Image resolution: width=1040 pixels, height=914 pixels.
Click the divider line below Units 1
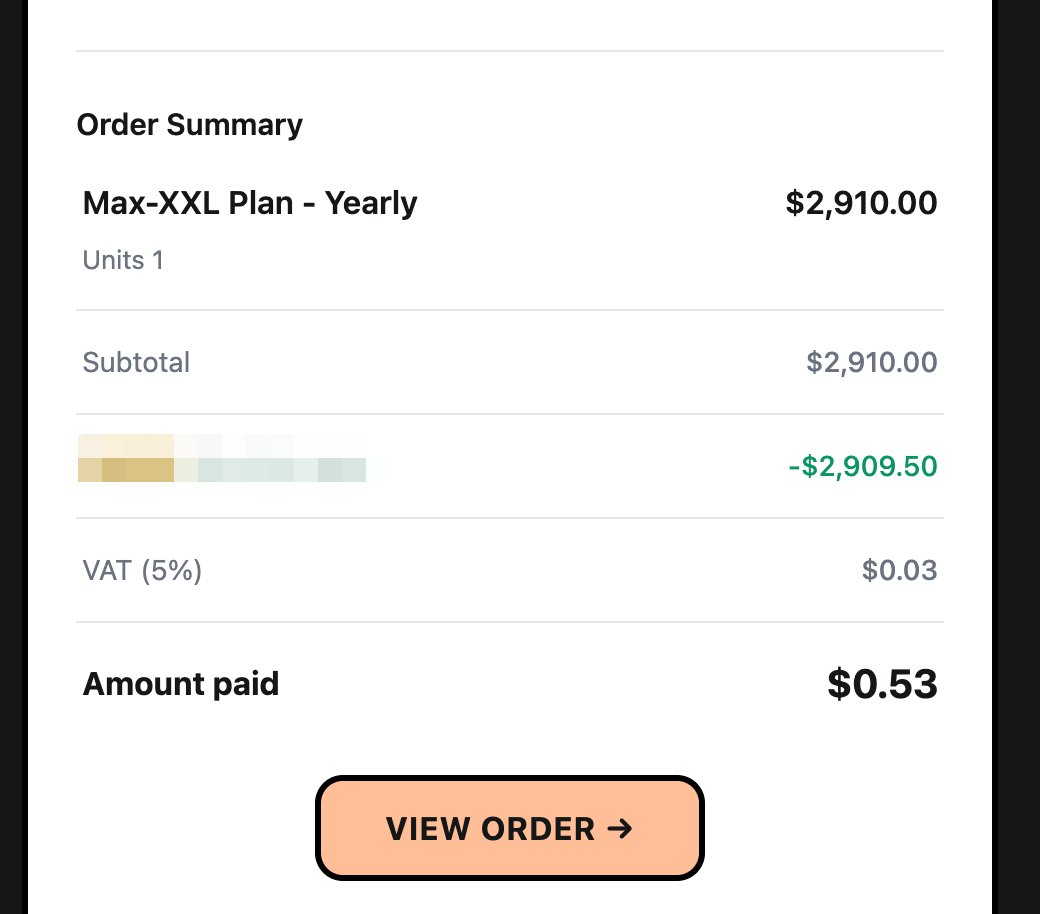pyautogui.click(x=509, y=310)
